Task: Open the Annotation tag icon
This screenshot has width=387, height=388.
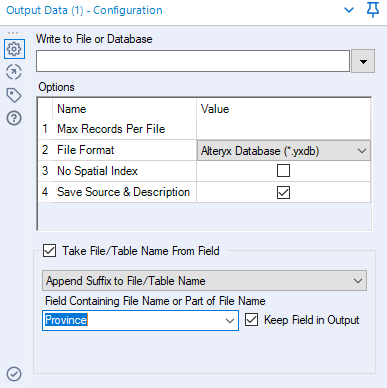Action: [14, 95]
